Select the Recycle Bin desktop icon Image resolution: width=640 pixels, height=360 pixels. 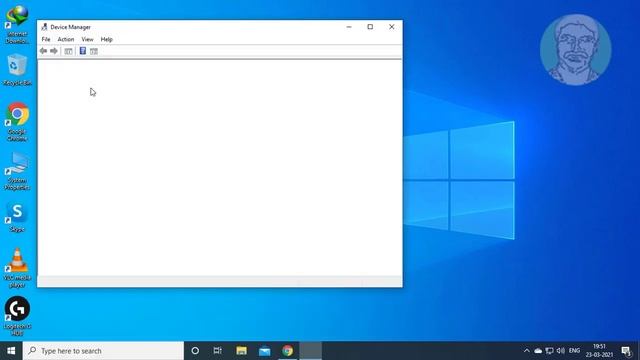click(x=17, y=70)
